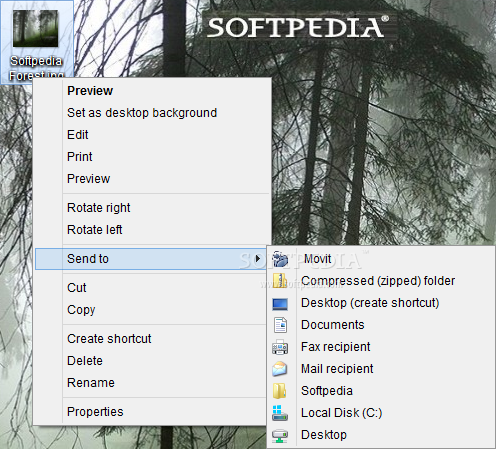This screenshot has width=496, height=449.
Task: Click Create shortcut
Action: coord(109,339)
